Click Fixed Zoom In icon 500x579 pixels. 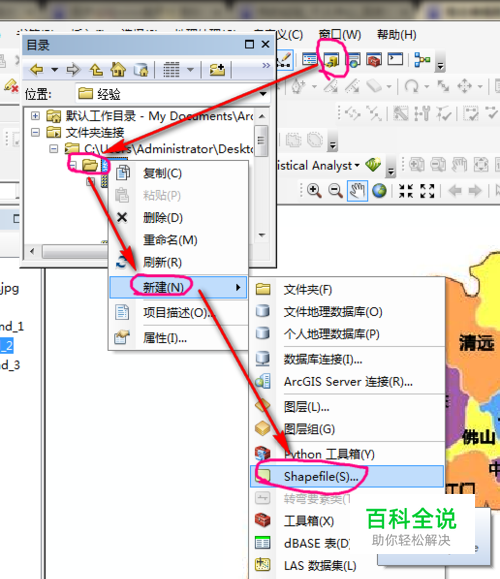point(406,191)
